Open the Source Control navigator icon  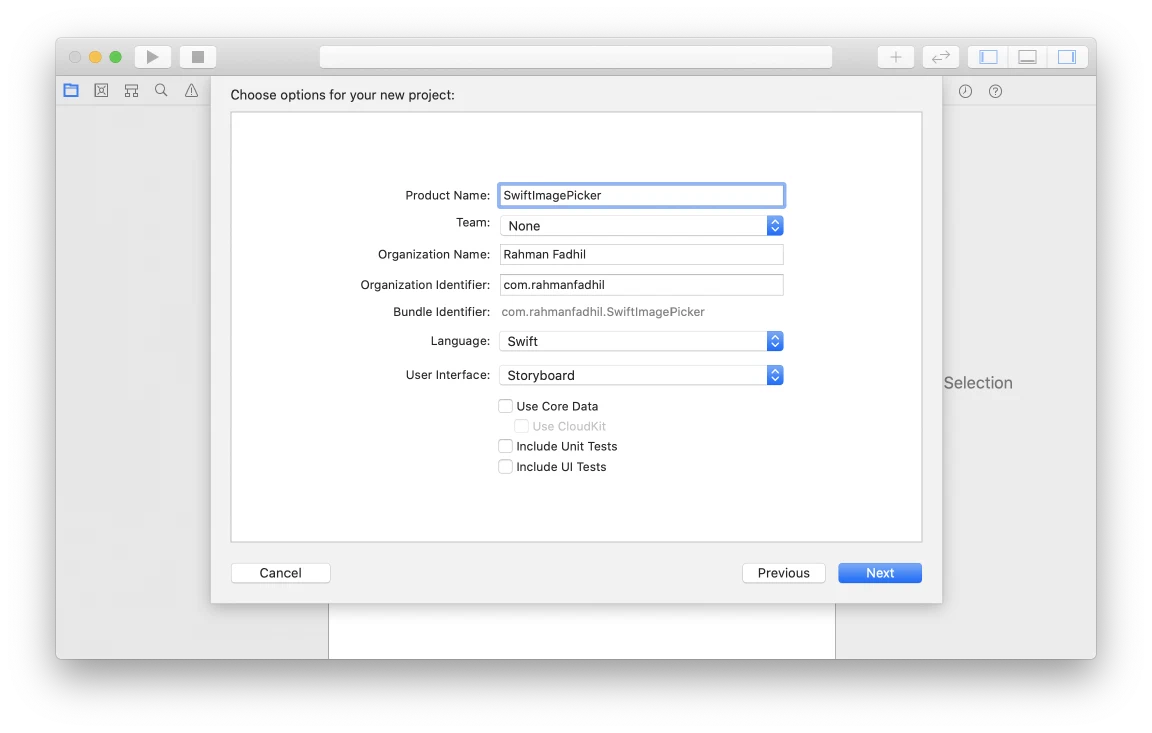[101, 90]
